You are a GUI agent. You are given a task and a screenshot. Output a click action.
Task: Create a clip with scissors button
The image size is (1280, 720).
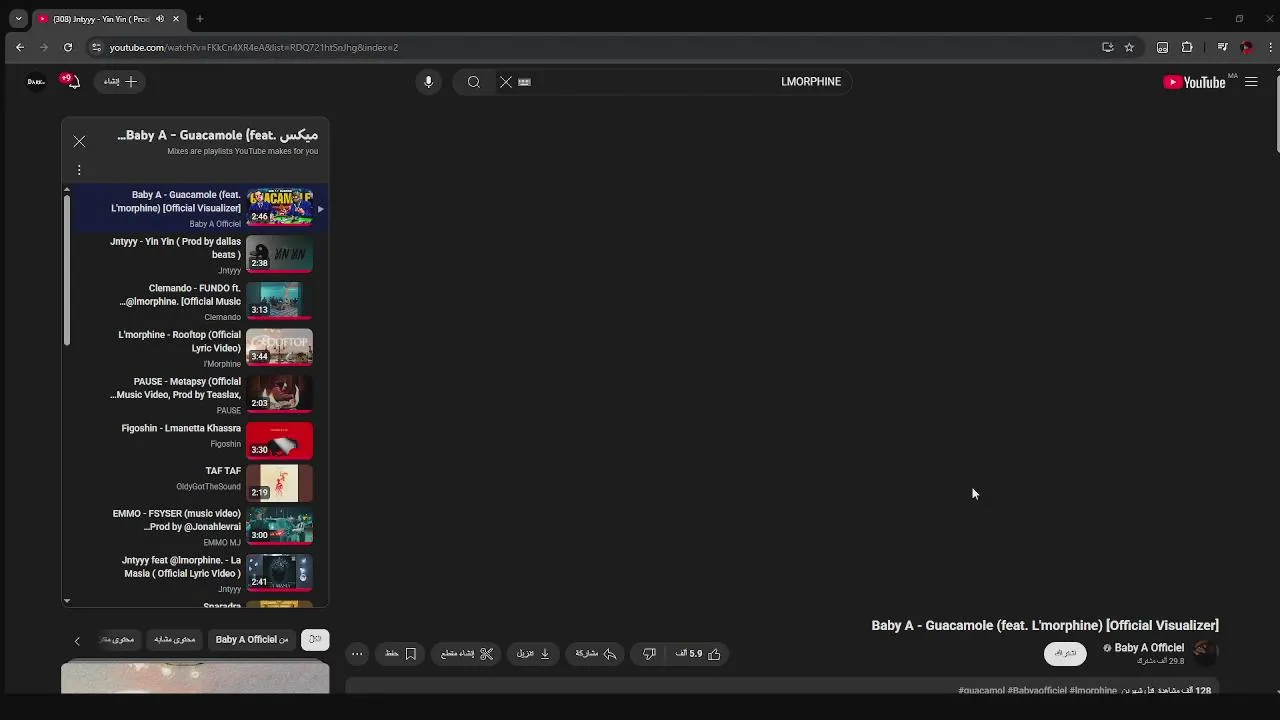[x=467, y=654]
